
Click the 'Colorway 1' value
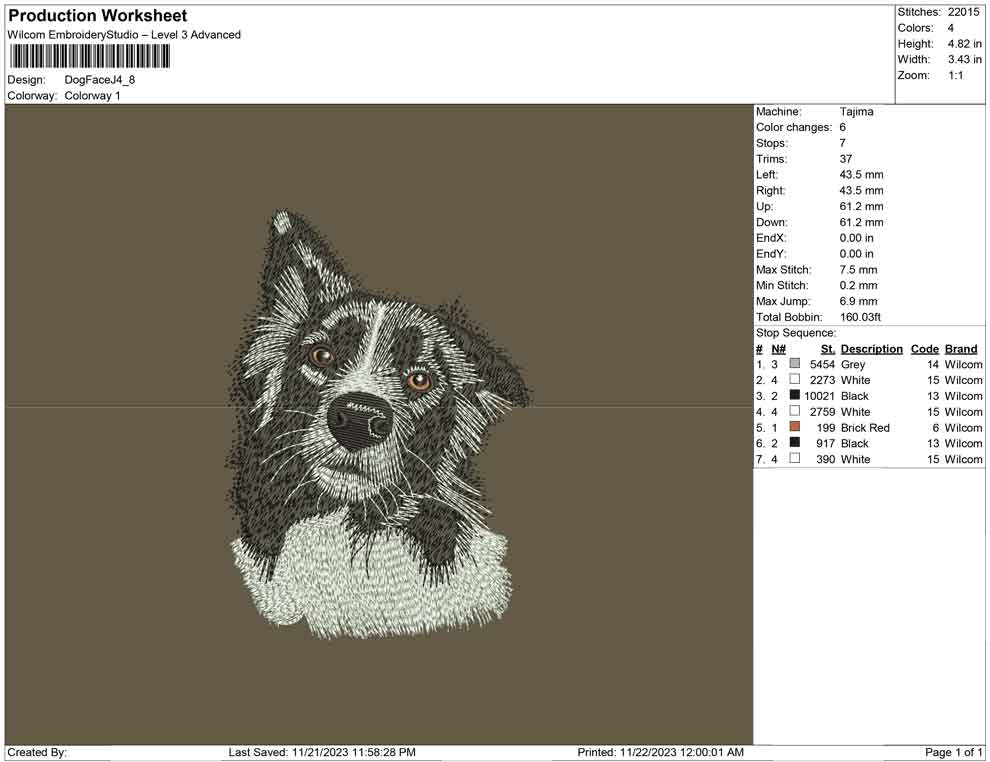click(92, 96)
